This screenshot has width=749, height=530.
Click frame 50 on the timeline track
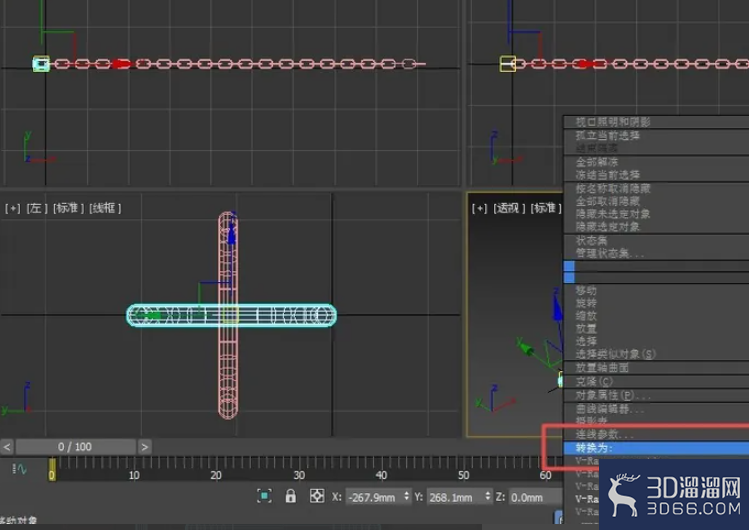pyautogui.click(x=463, y=475)
